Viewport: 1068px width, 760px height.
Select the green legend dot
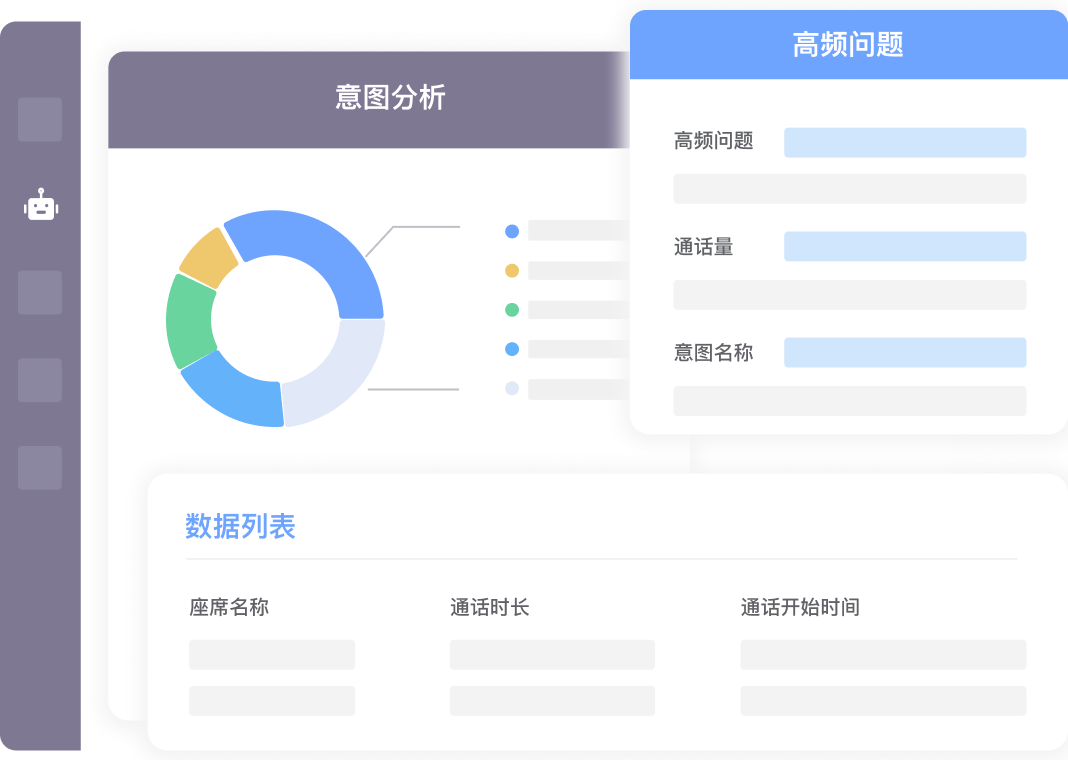point(512,310)
